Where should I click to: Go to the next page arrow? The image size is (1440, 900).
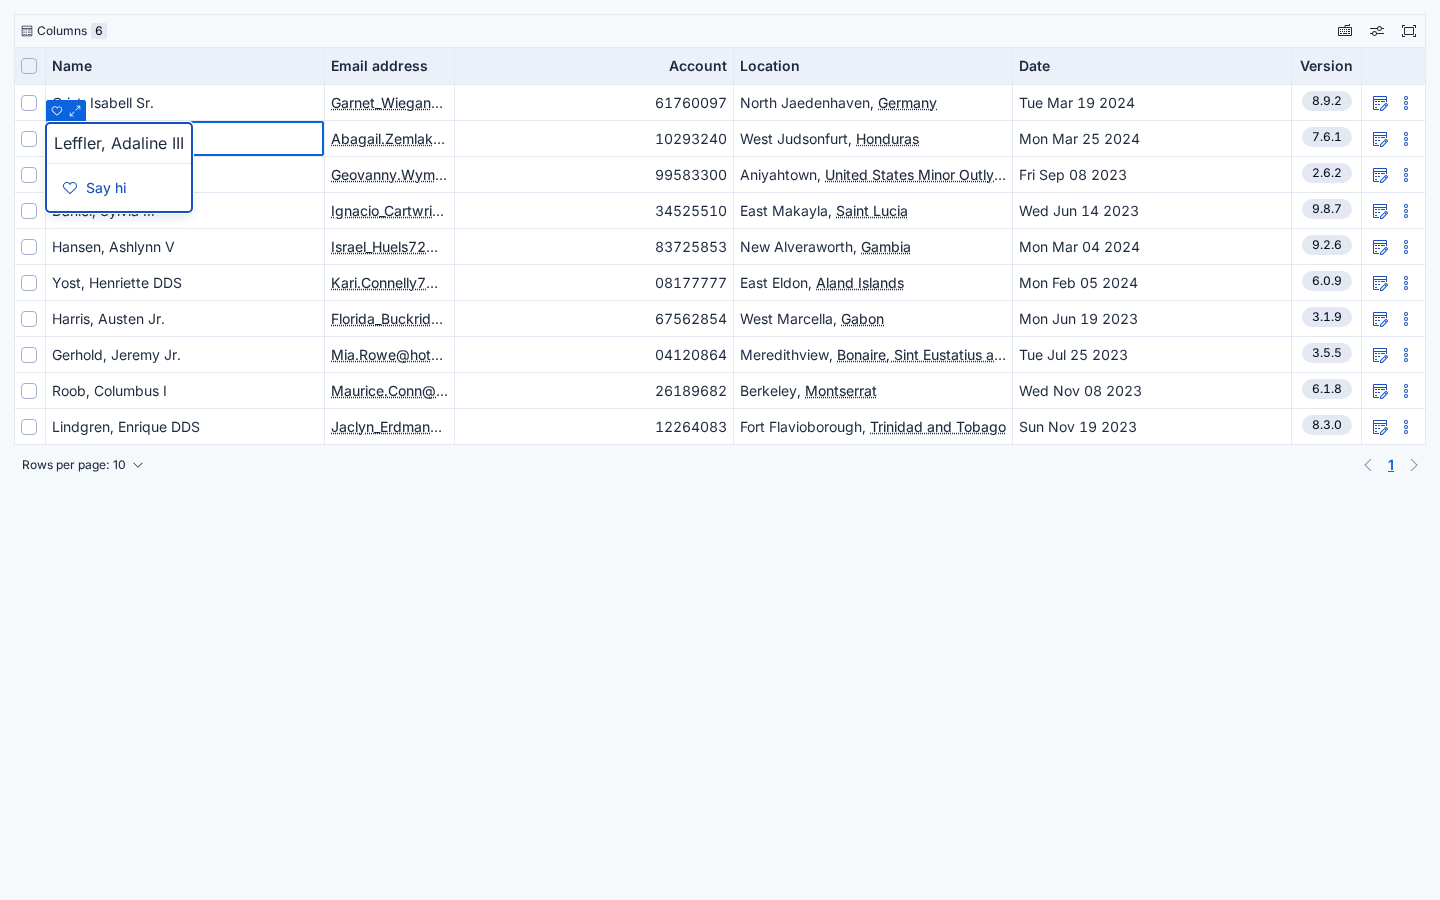[x=1414, y=465]
